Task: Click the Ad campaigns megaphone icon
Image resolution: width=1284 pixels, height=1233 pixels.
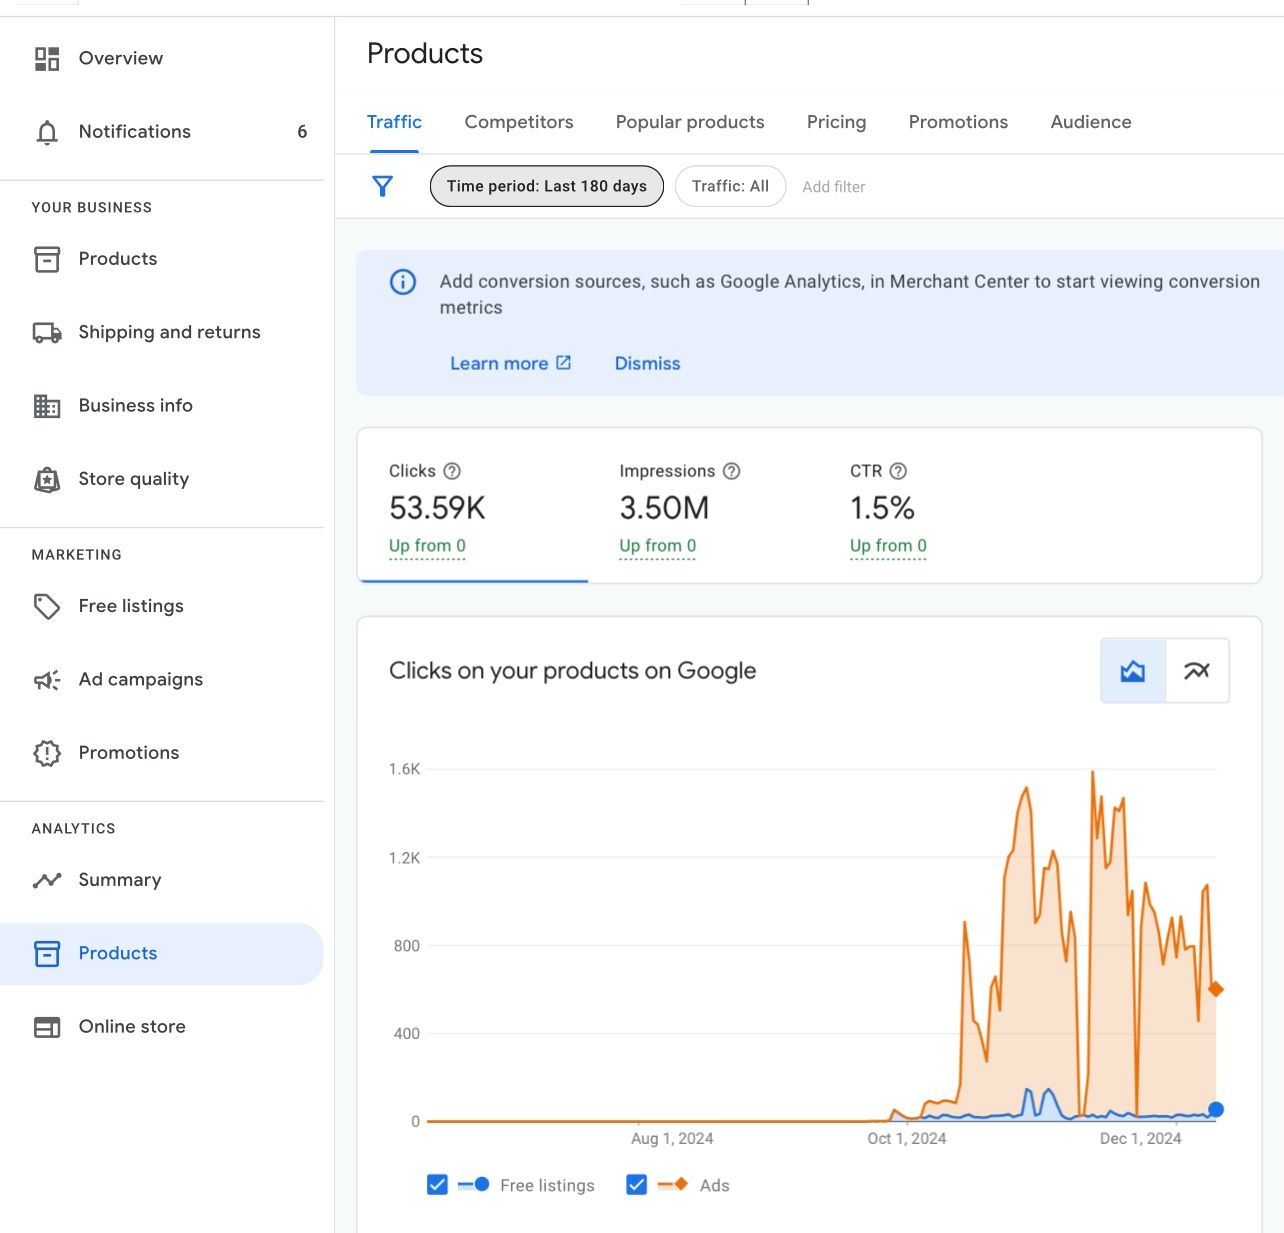Action: (x=47, y=680)
